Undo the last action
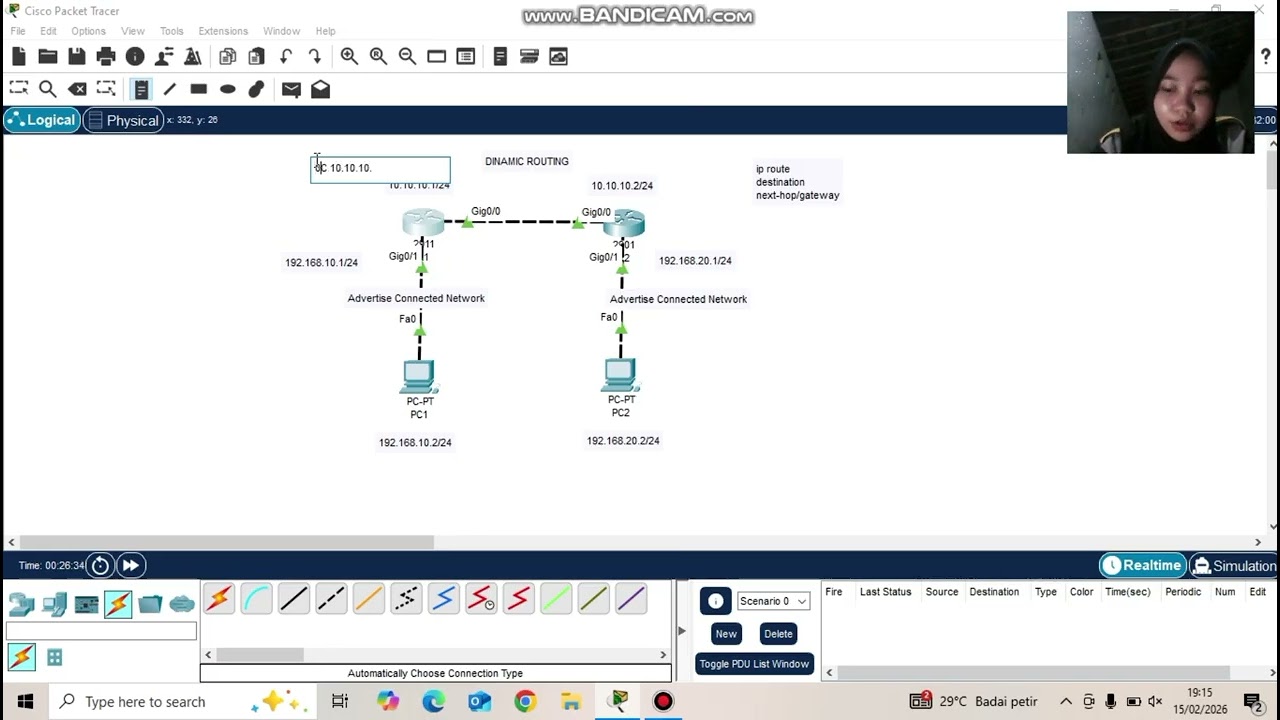The height and width of the screenshot is (720, 1280). 286,57
